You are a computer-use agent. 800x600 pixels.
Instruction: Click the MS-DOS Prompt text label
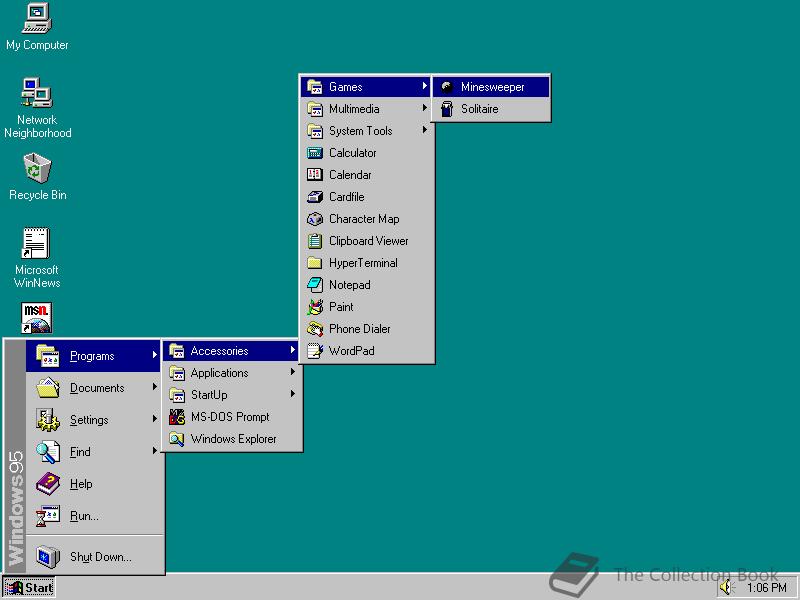[230, 417]
